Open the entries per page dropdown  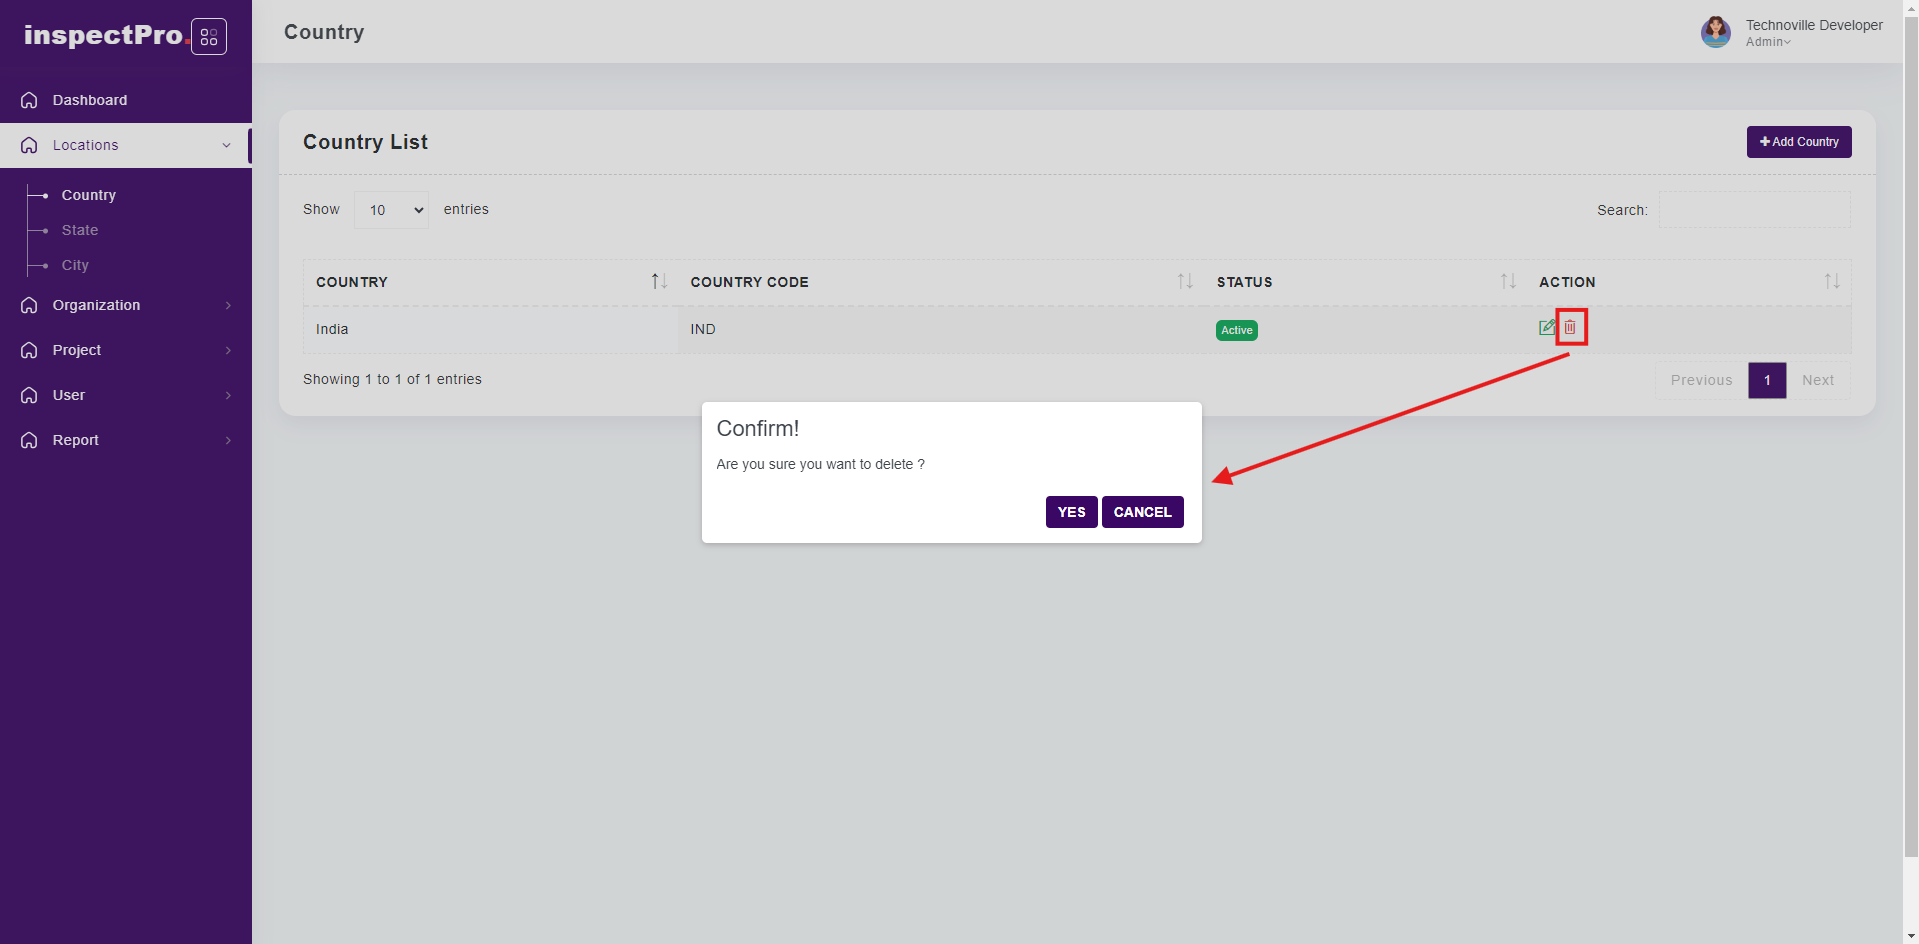(391, 210)
